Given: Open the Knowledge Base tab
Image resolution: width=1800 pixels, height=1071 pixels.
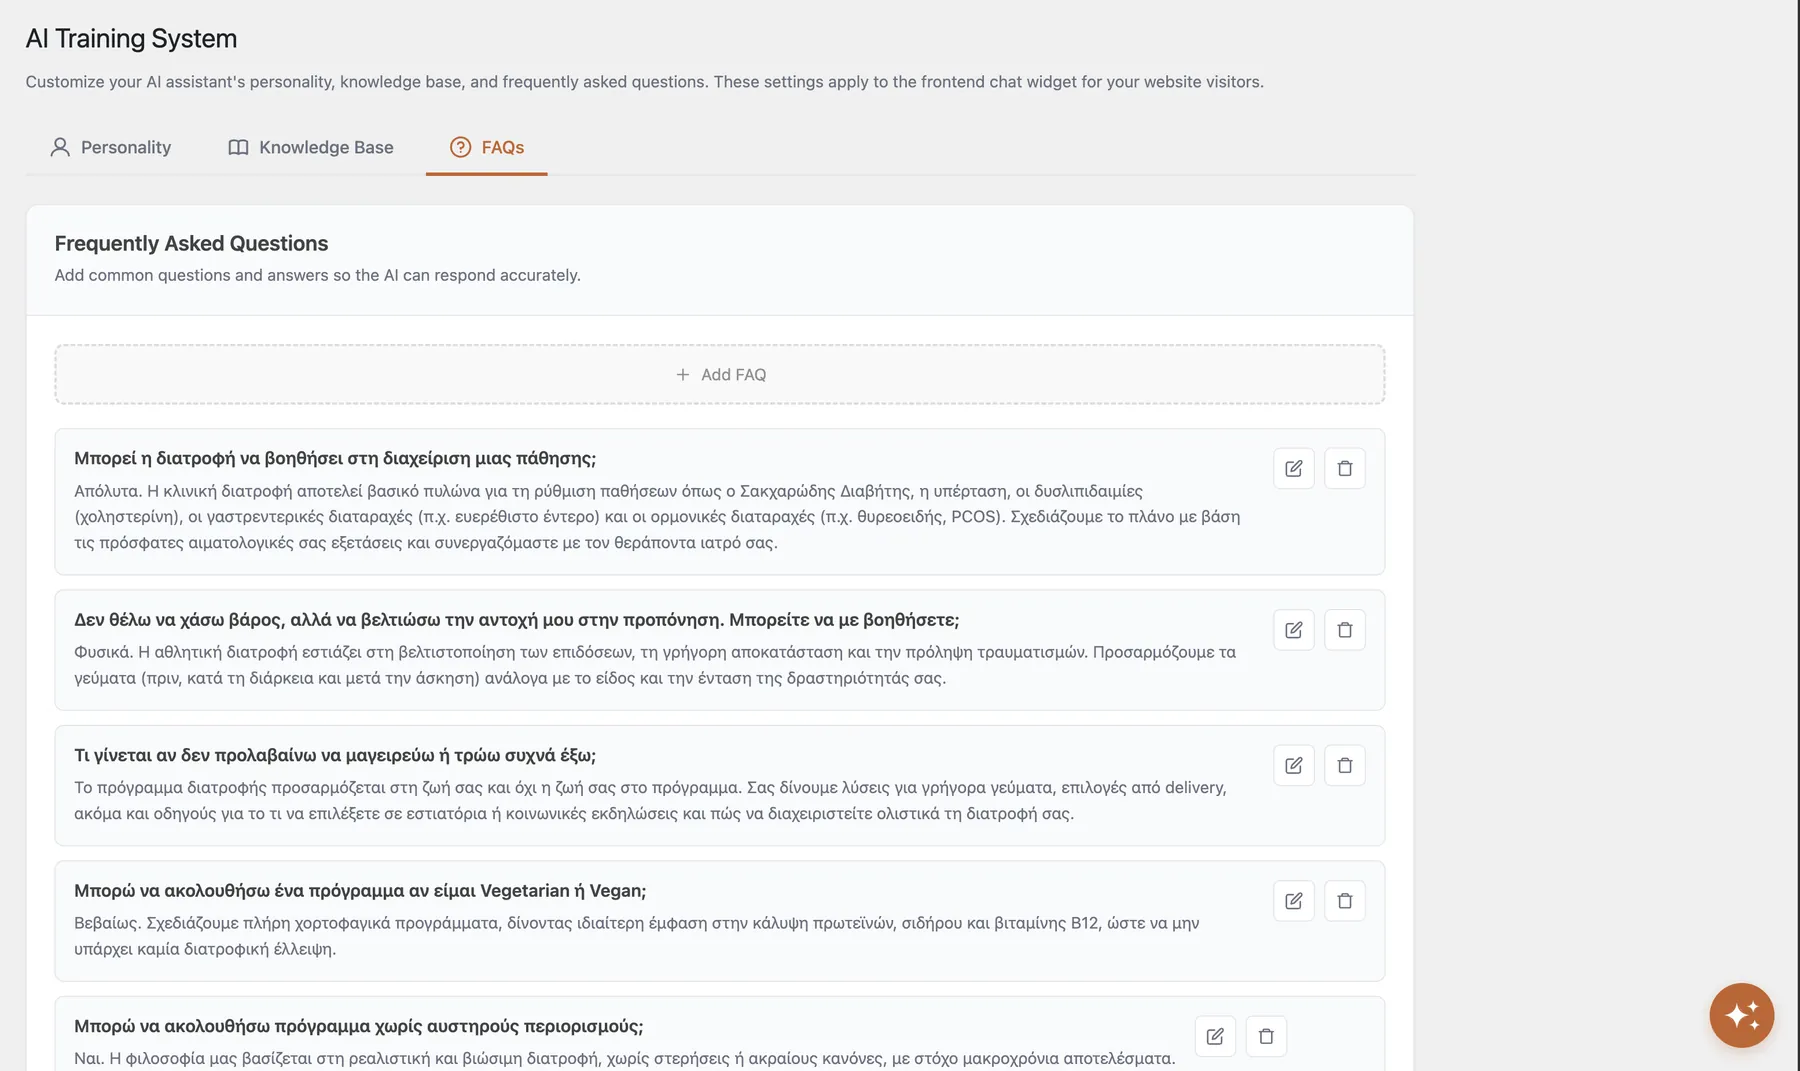Looking at the screenshot, I should pyautogui.click(x=311, y=147).
